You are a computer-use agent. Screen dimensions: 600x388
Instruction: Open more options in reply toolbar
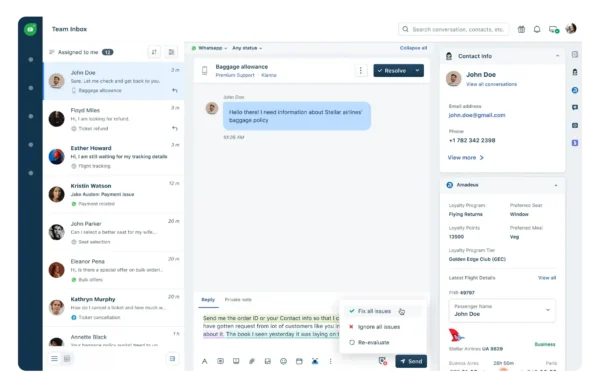(x=331, y=361)
